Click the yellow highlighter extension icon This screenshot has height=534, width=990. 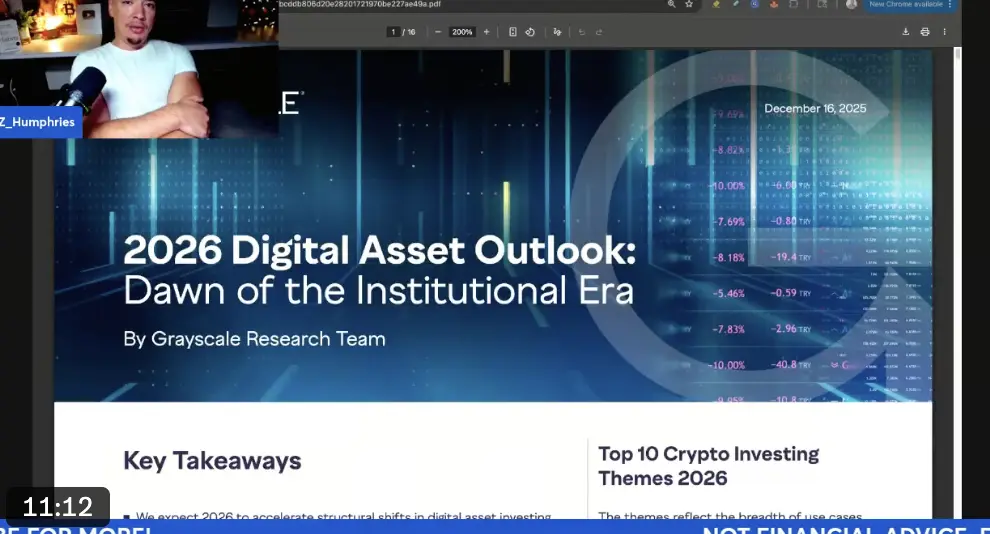[716, 4]
